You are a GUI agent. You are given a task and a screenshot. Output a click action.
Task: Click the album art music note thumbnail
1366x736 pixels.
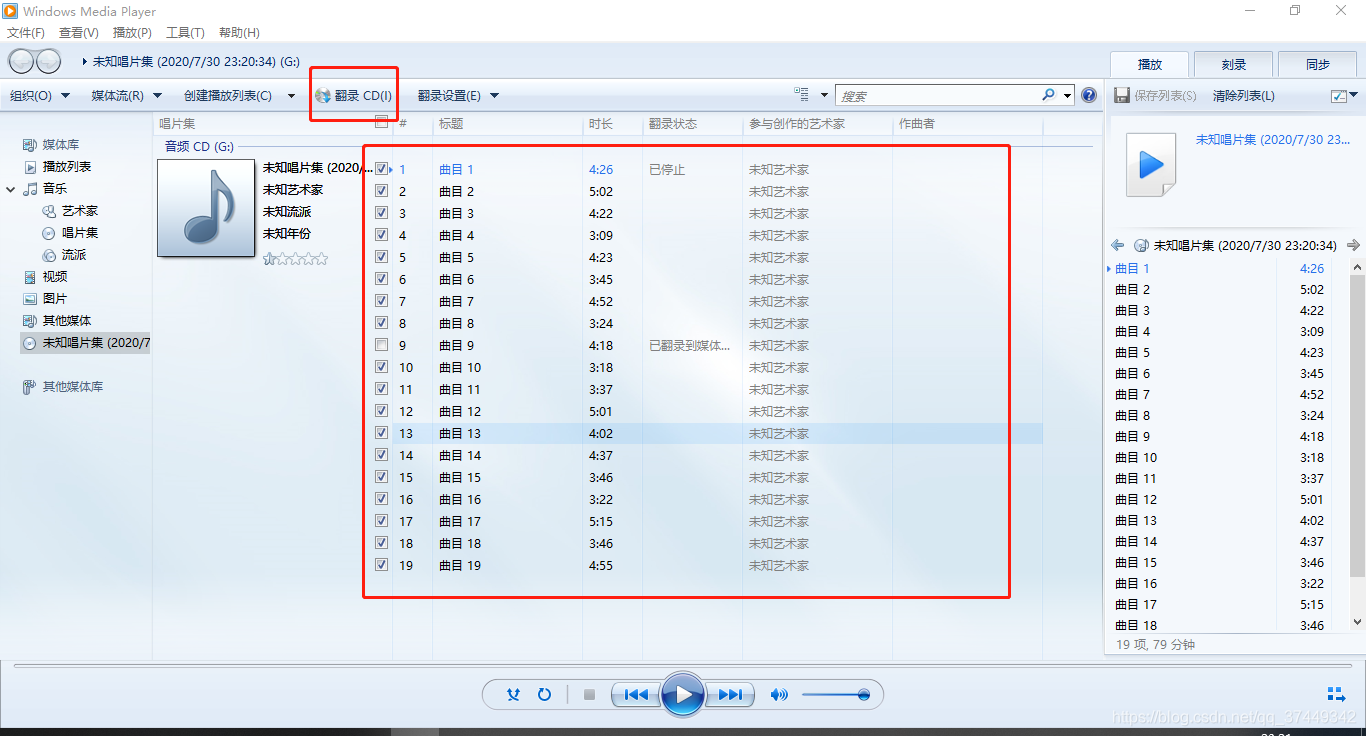click(206, 208)
